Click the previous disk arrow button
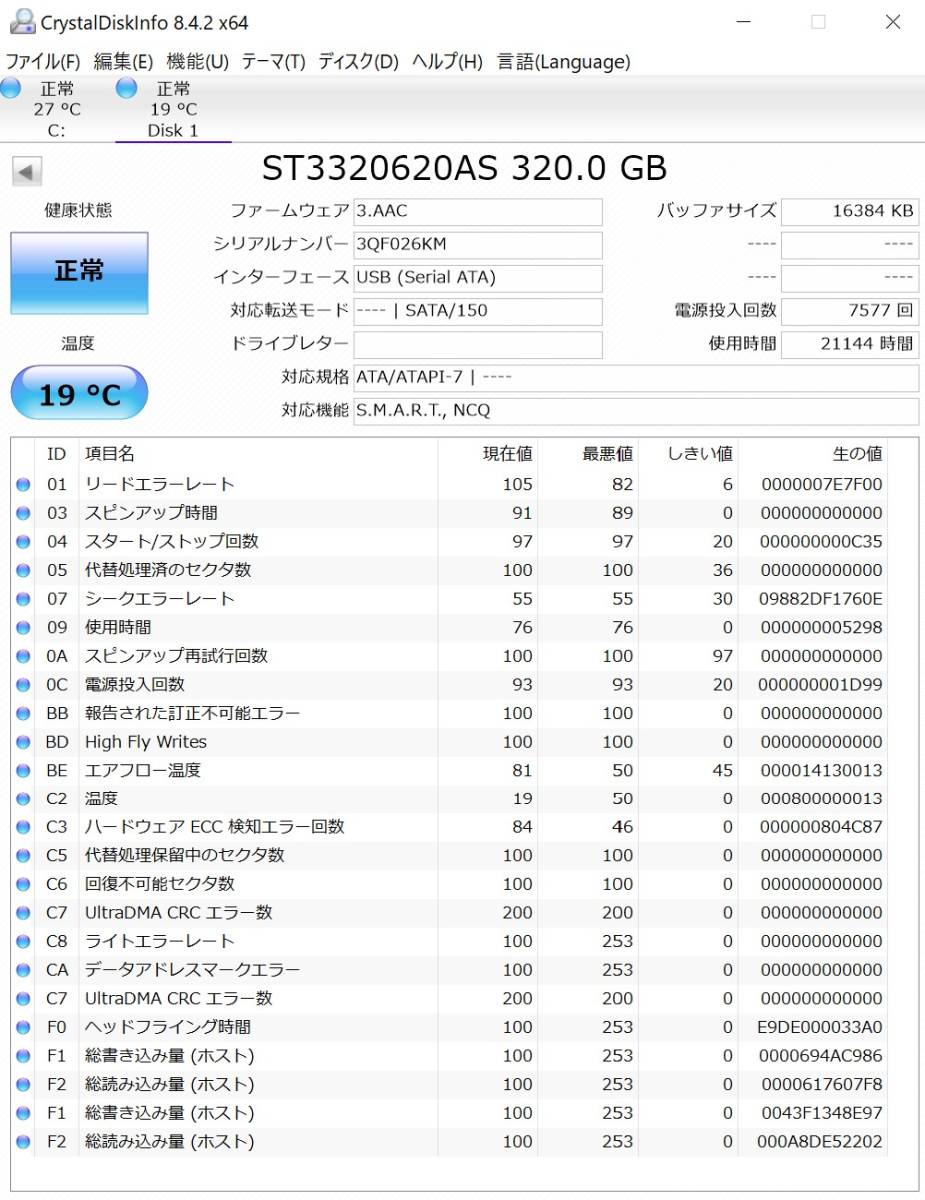Image resolution: width=925 pixels, height=1200 pixels. 26,172
